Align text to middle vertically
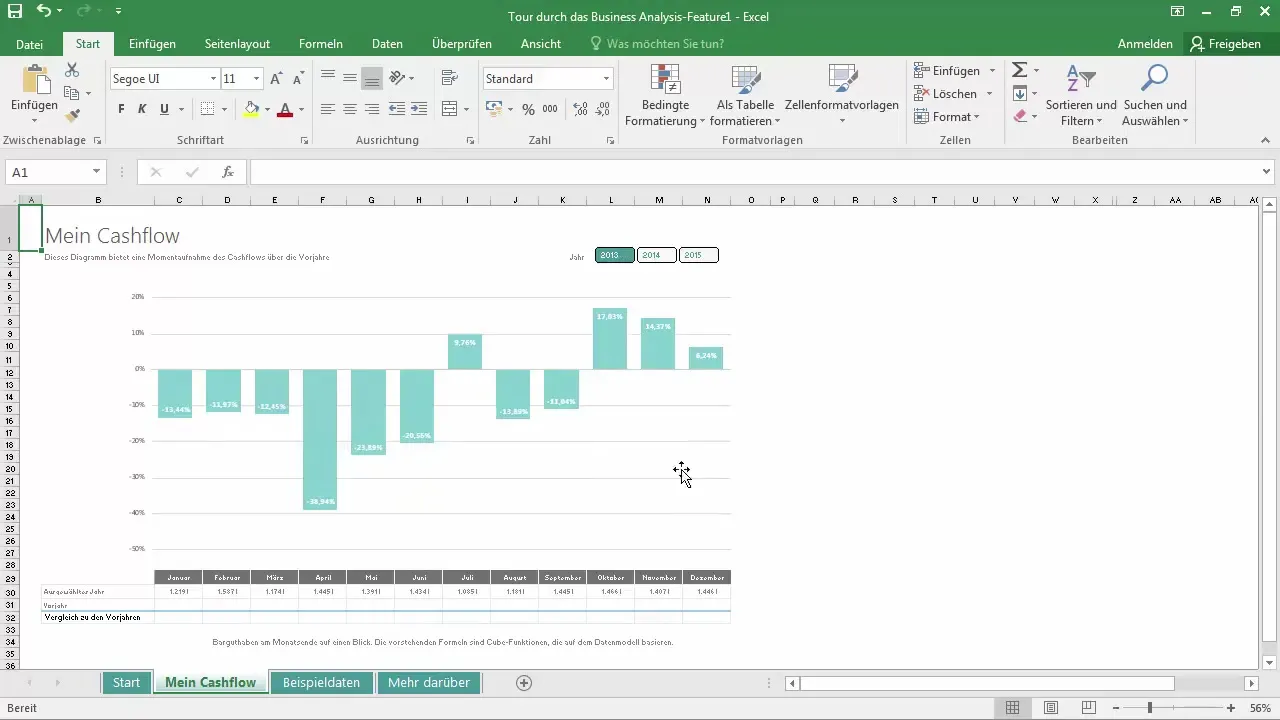The width and height of the screenshot is (1280, 720). tap(350, 78)
